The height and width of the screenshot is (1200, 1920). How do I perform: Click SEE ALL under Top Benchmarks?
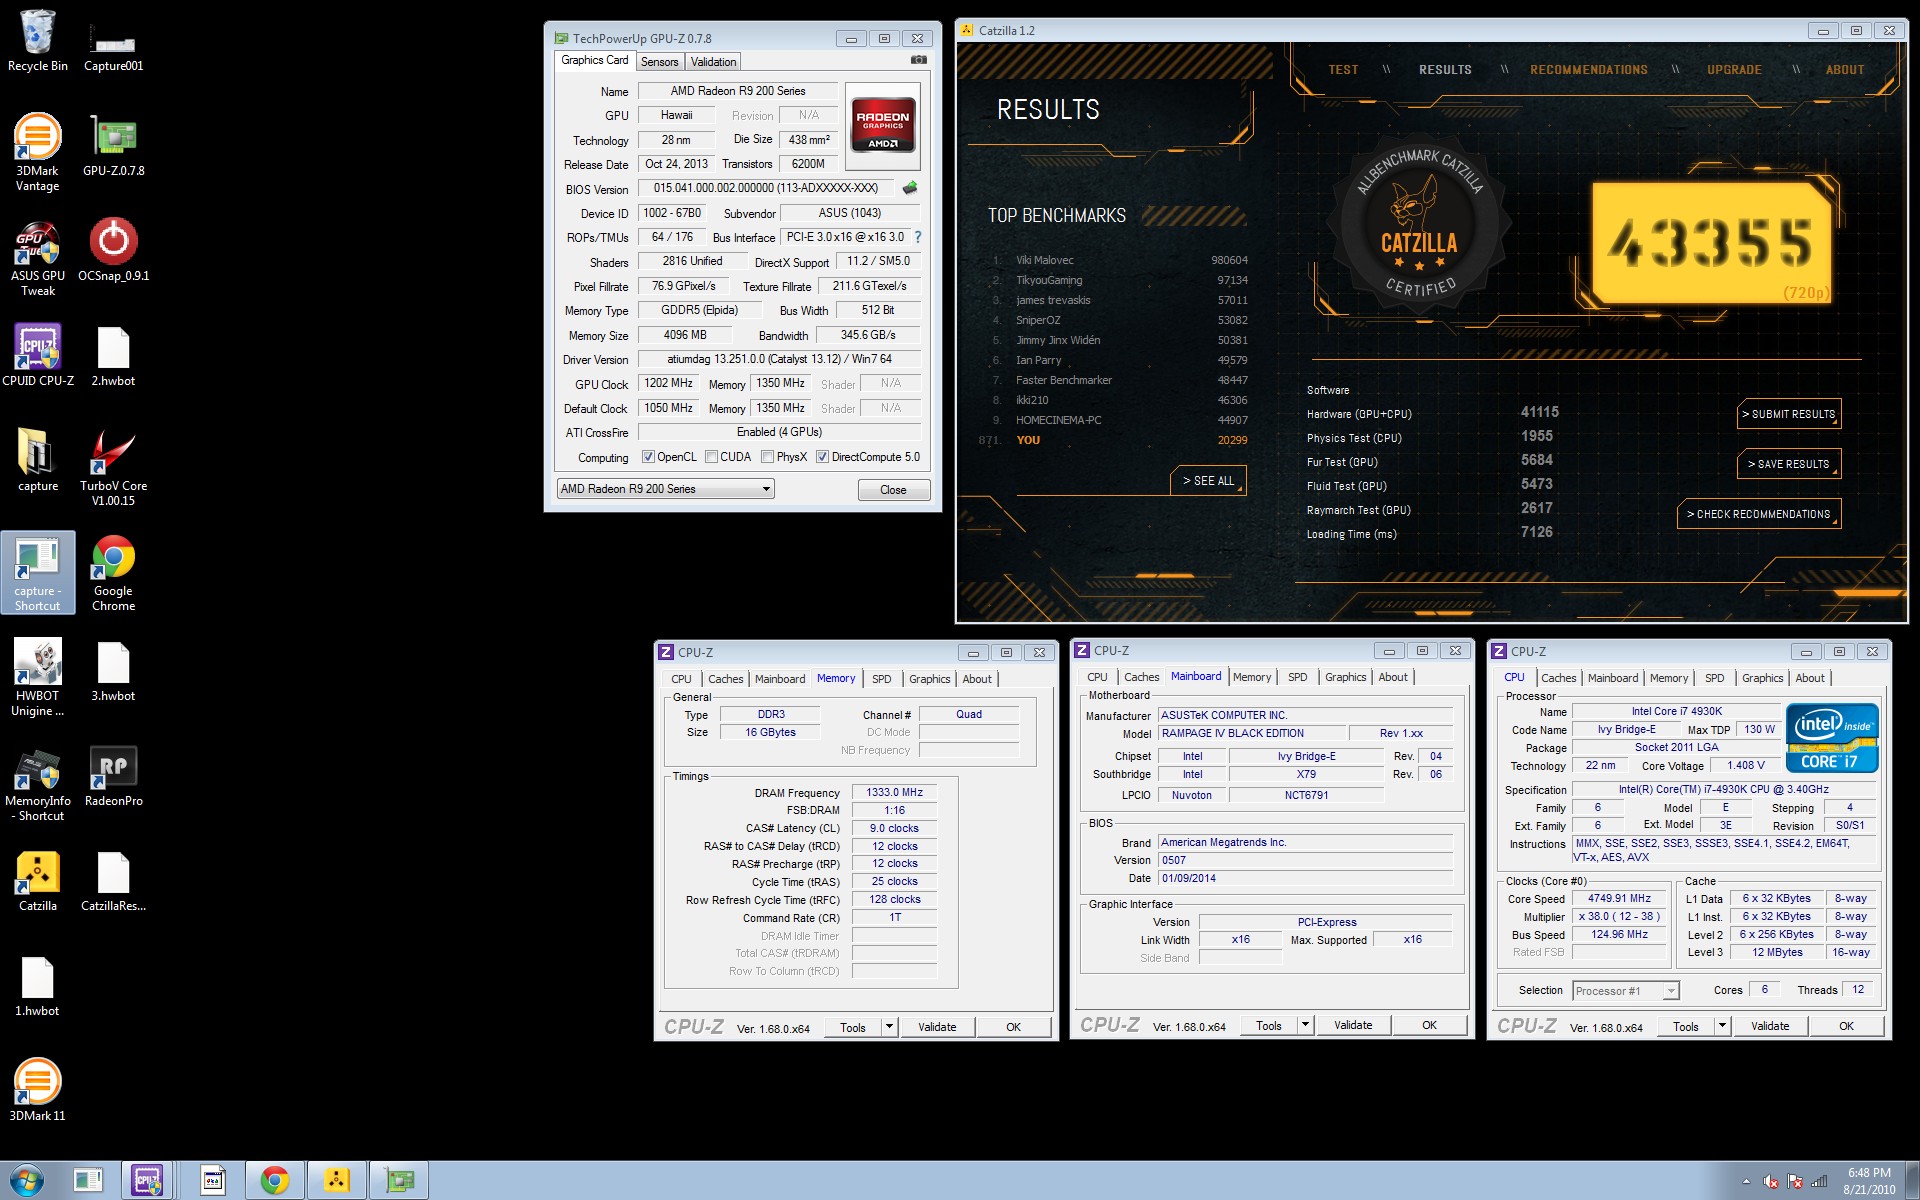pos(1208,481)
